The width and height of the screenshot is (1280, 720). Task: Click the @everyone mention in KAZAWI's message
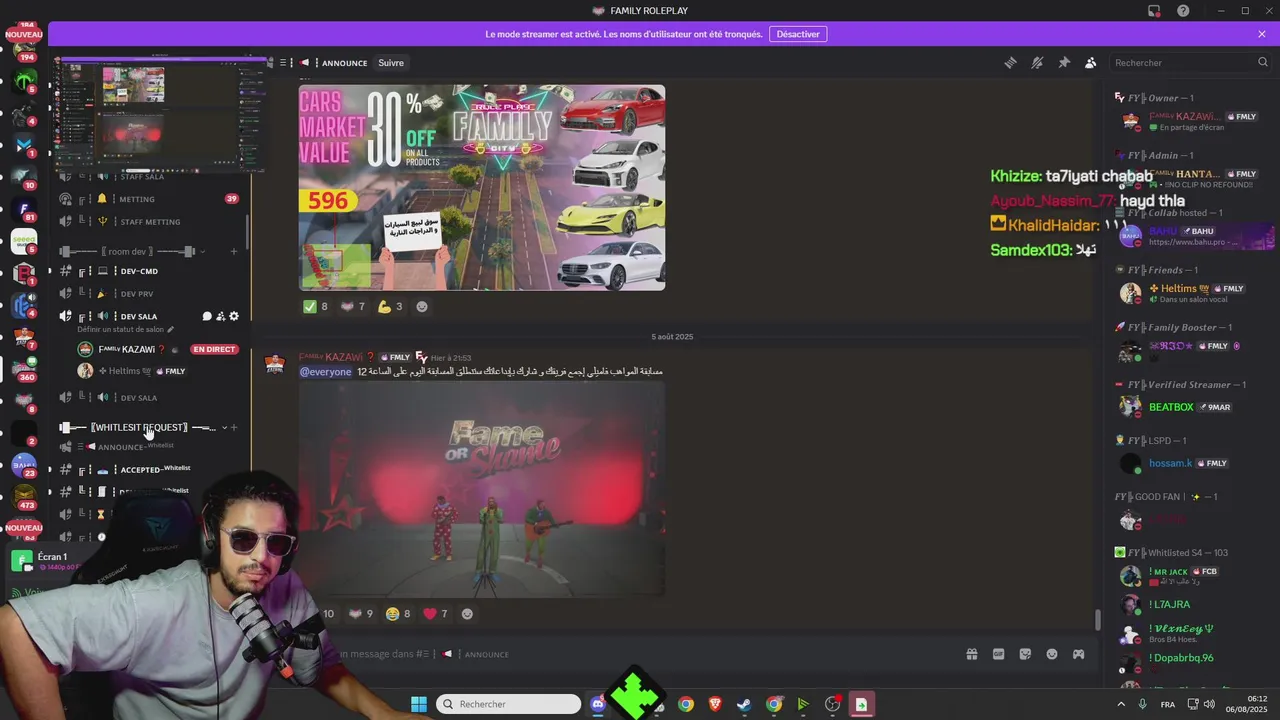[326, 372]
